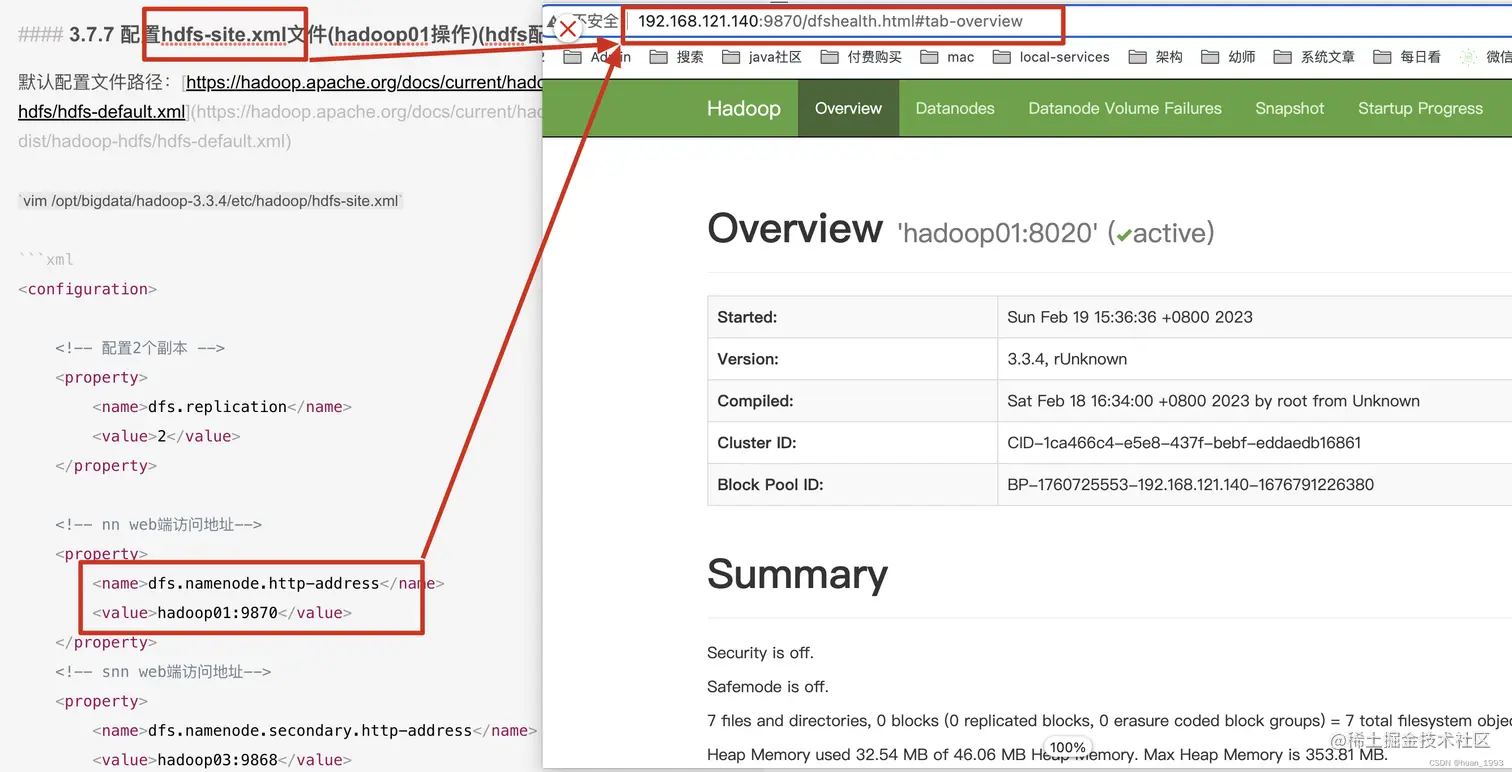The width and height of the screenshot is (1512, 772).
Task: Open the Startup Progress tab
Action: [x=1420, y=108]
